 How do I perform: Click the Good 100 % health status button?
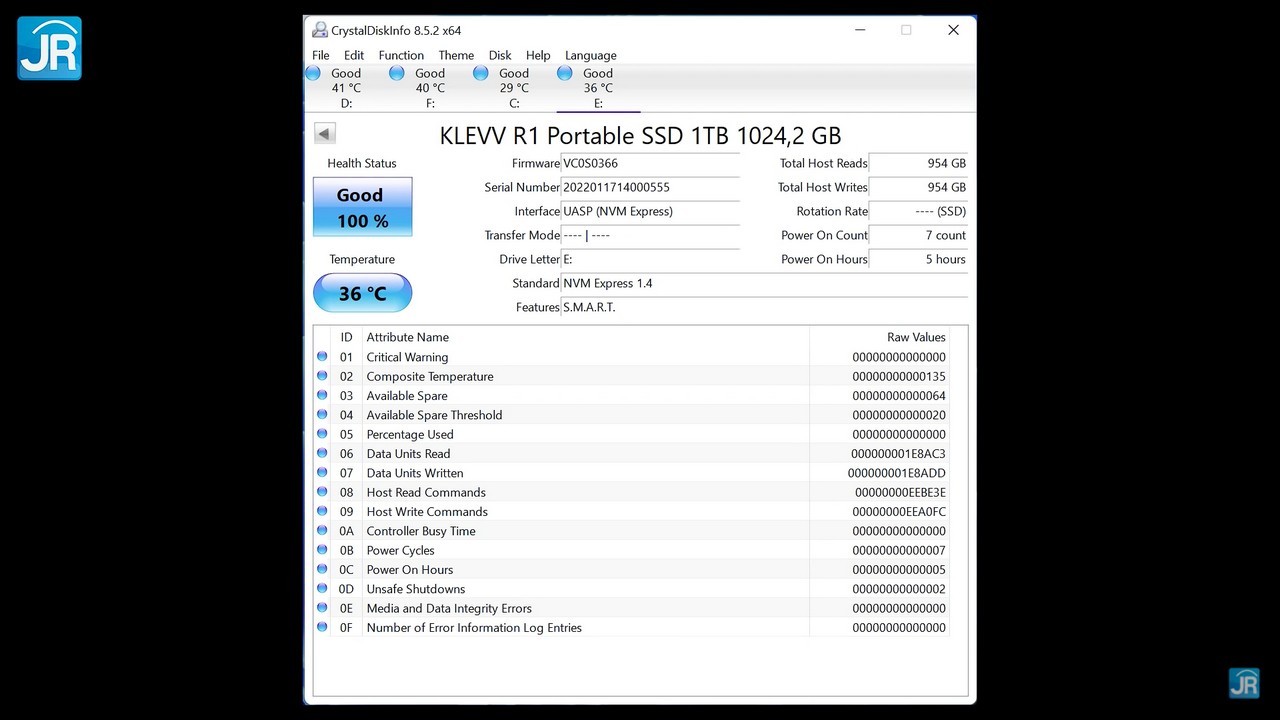click(362, 207)
